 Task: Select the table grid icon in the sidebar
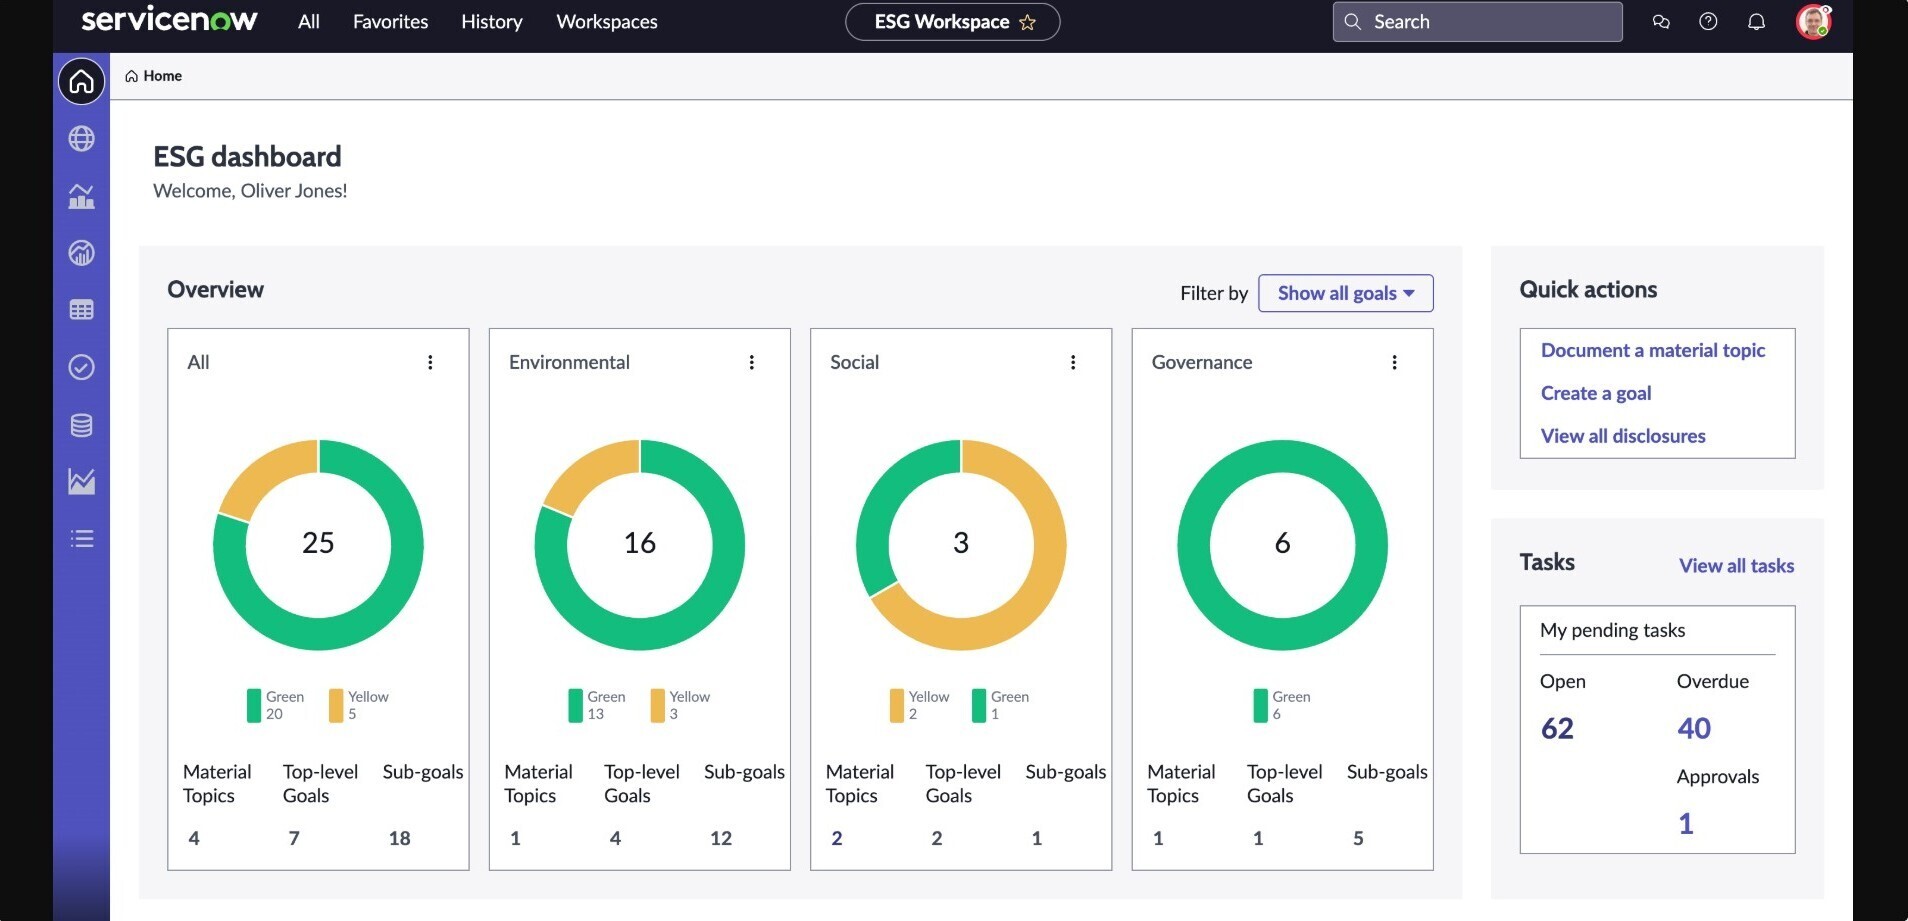[81, 310]
